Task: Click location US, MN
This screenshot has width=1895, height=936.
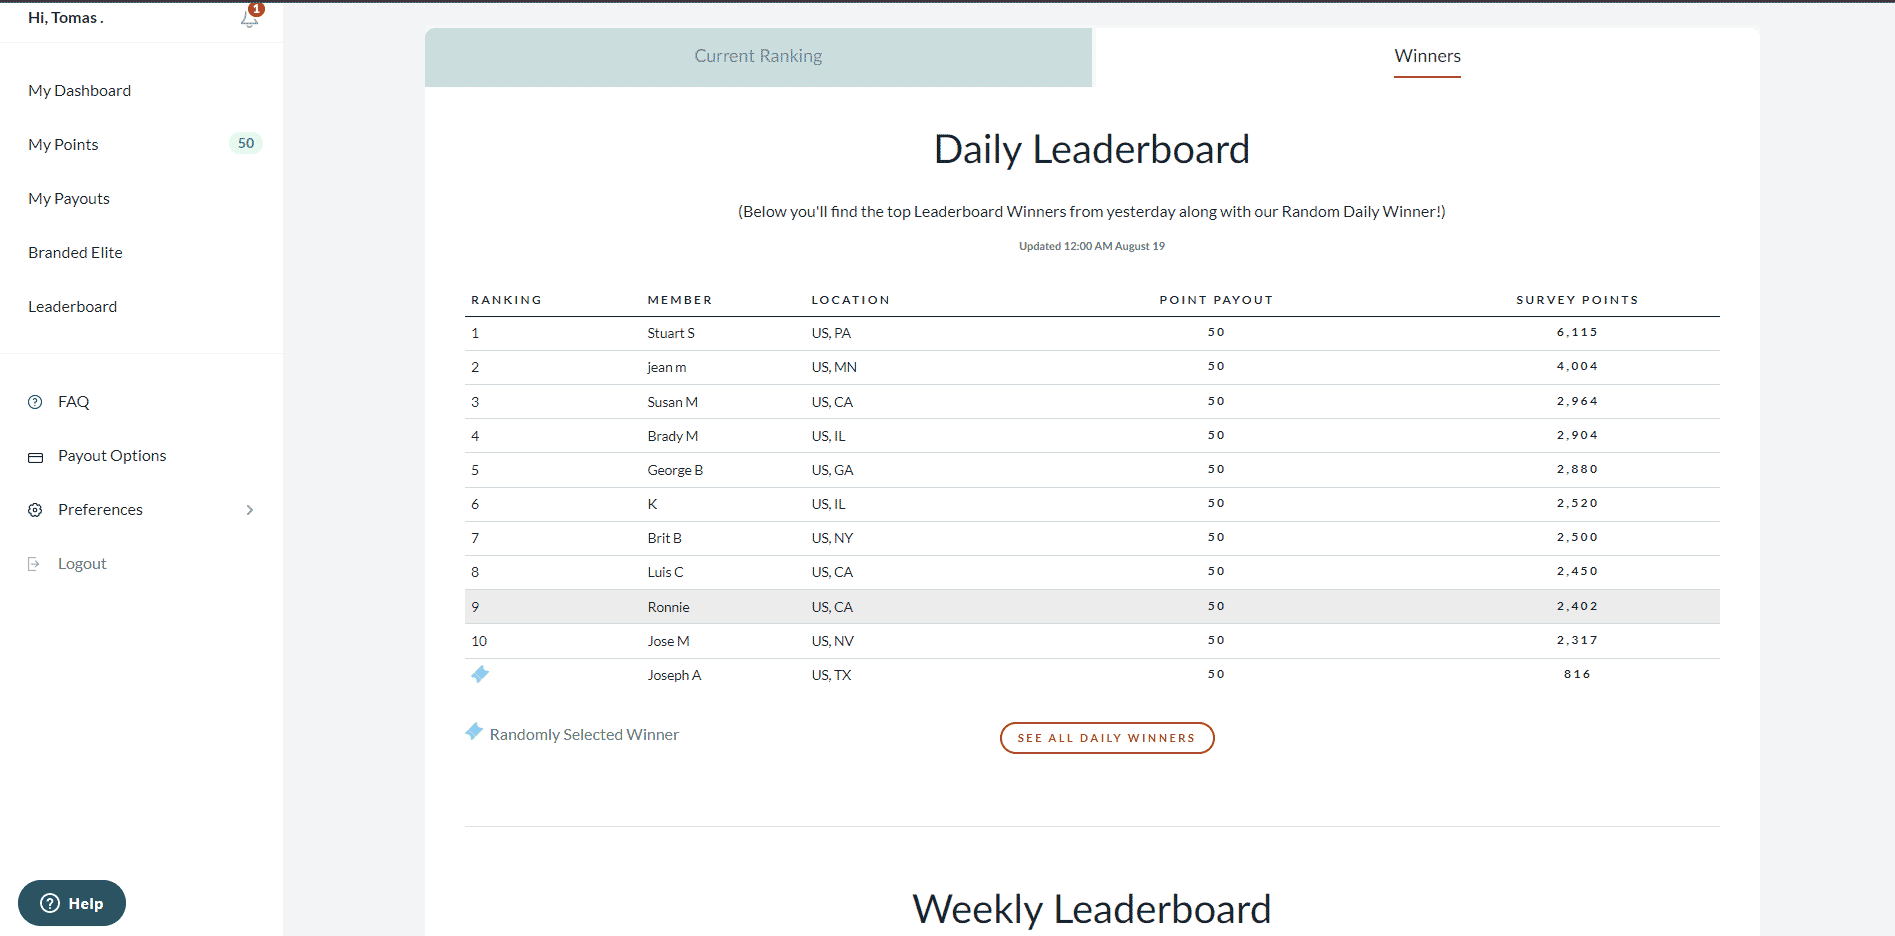Action: (834, 368)
